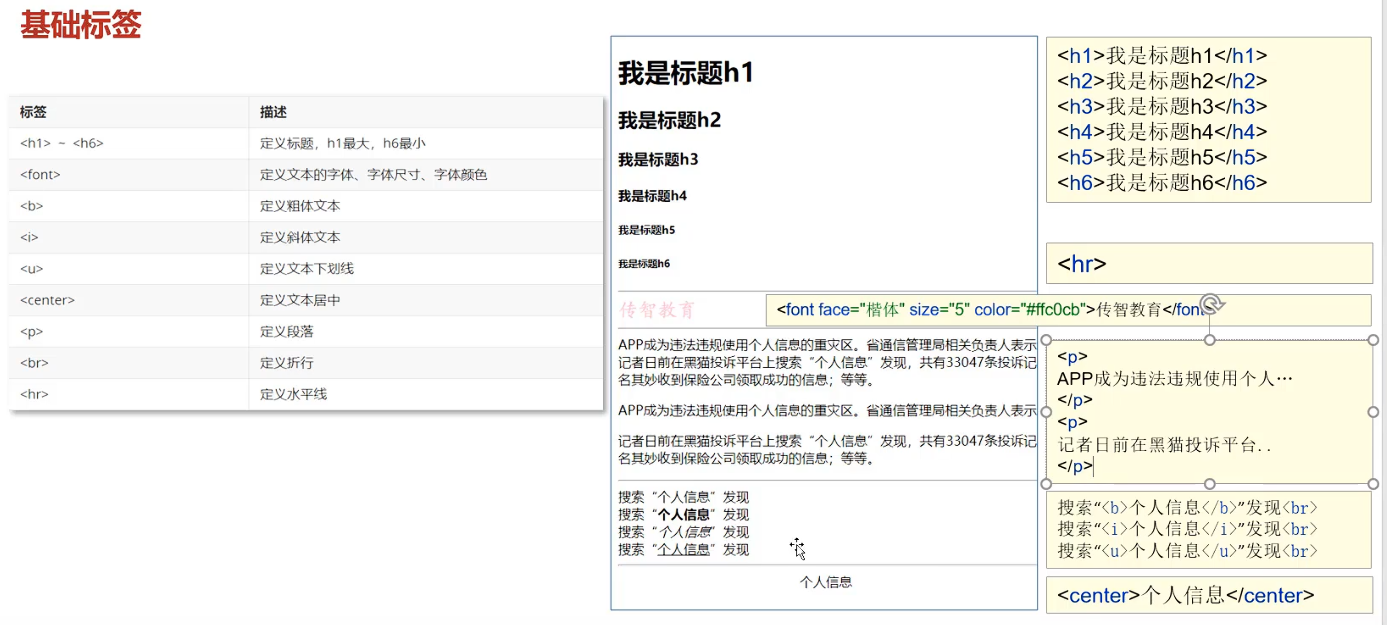Image resolution: width=1387 pixels, height=625 pixels.
Task: Select the <b> tag table cell
Action: [129, 206]
